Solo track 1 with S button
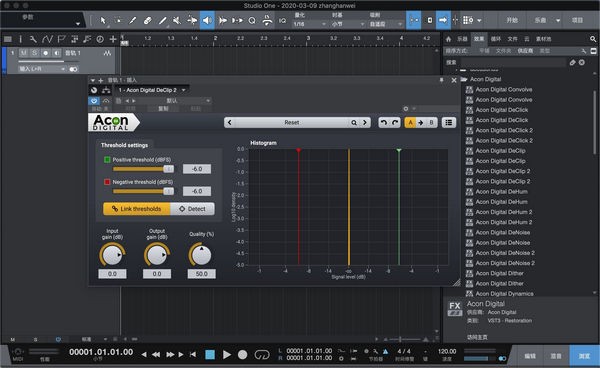This screenshot has width=600, height=368. coord(34,53)
